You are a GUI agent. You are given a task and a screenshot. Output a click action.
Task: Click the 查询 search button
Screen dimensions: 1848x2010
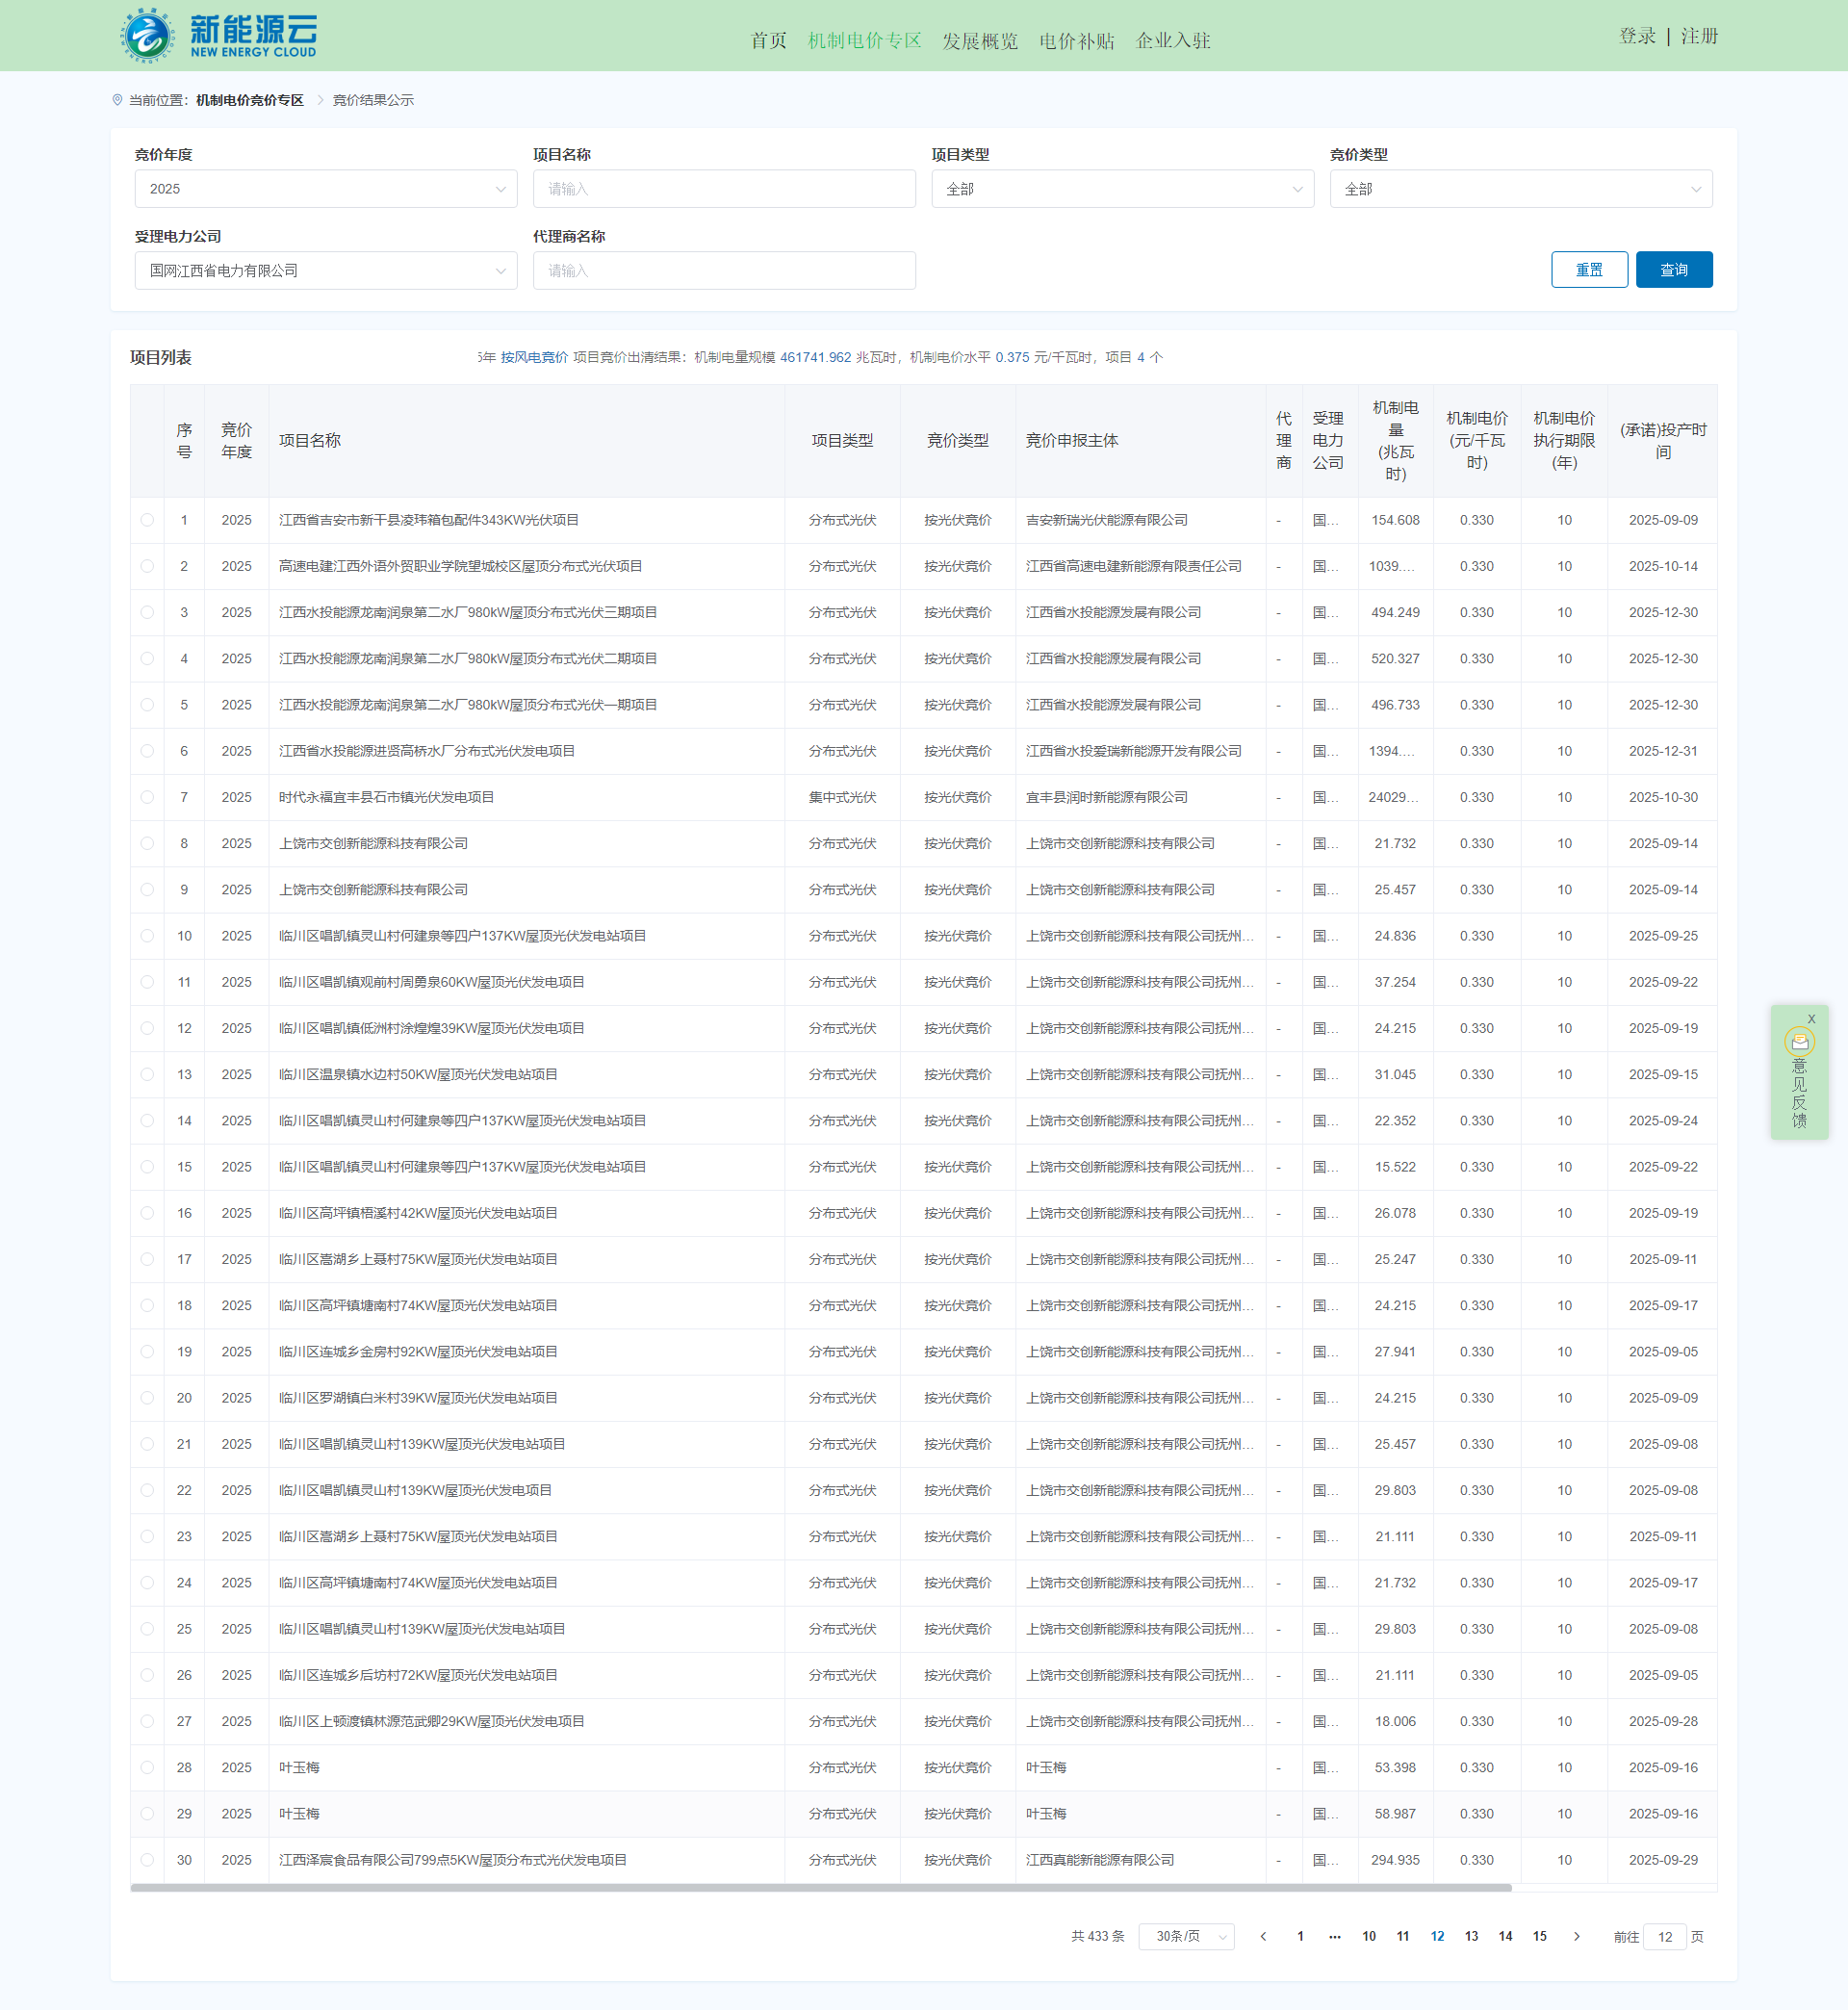coord(1673,270)
